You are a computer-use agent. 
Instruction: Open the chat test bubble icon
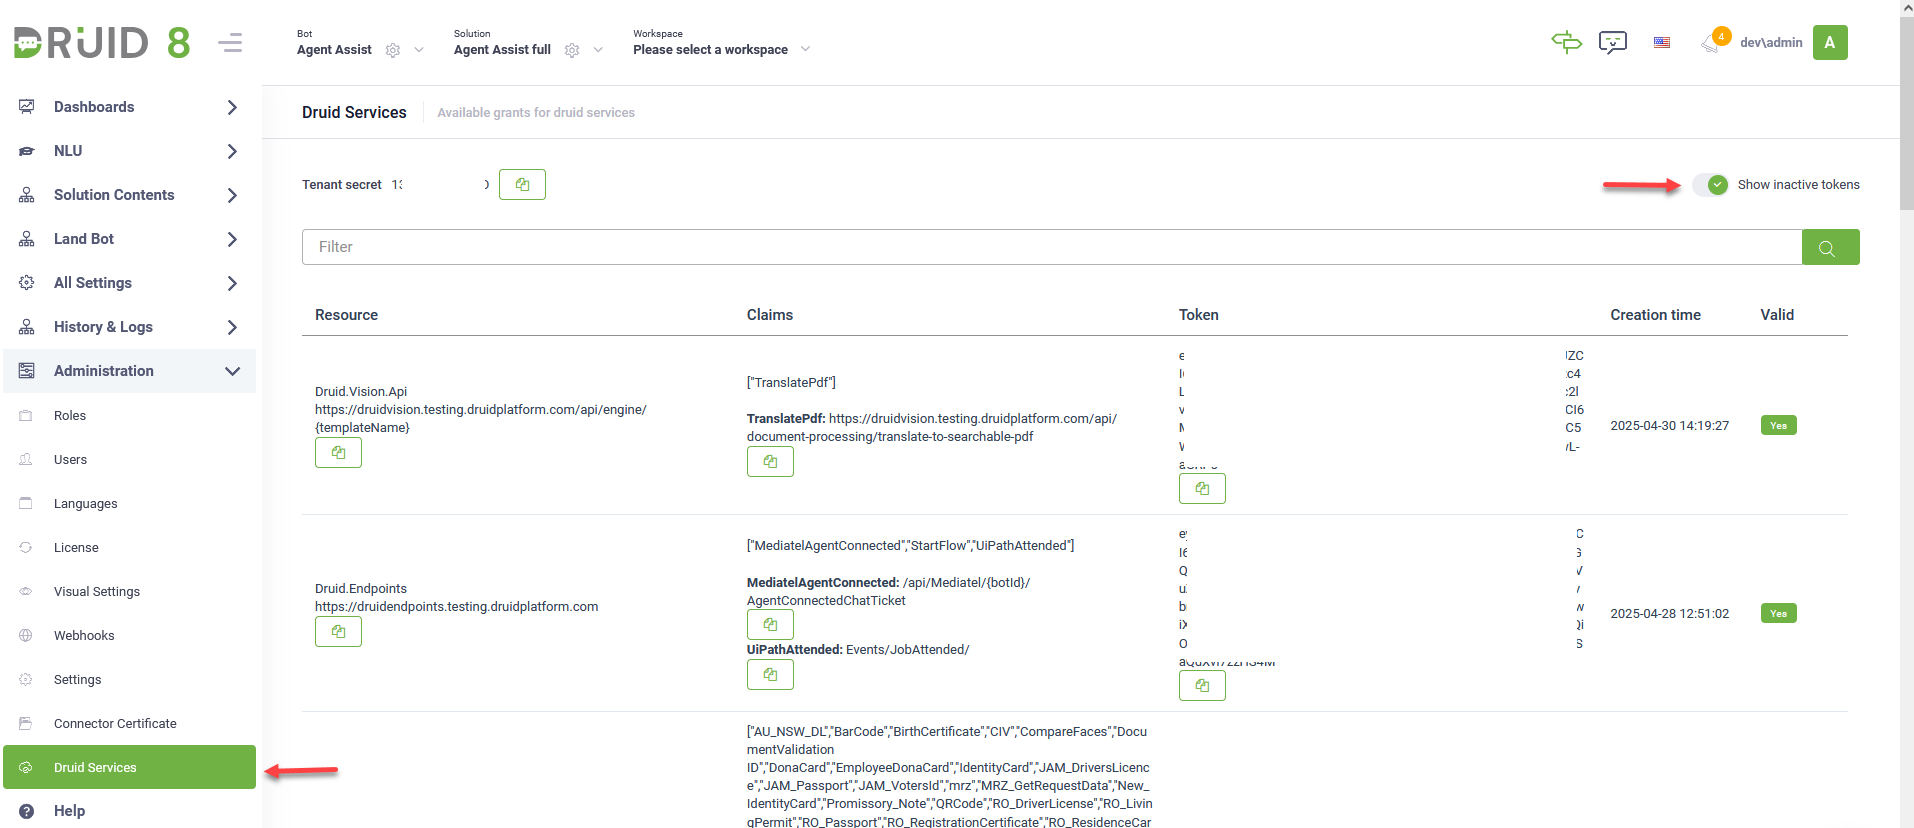coord(1613,42)
